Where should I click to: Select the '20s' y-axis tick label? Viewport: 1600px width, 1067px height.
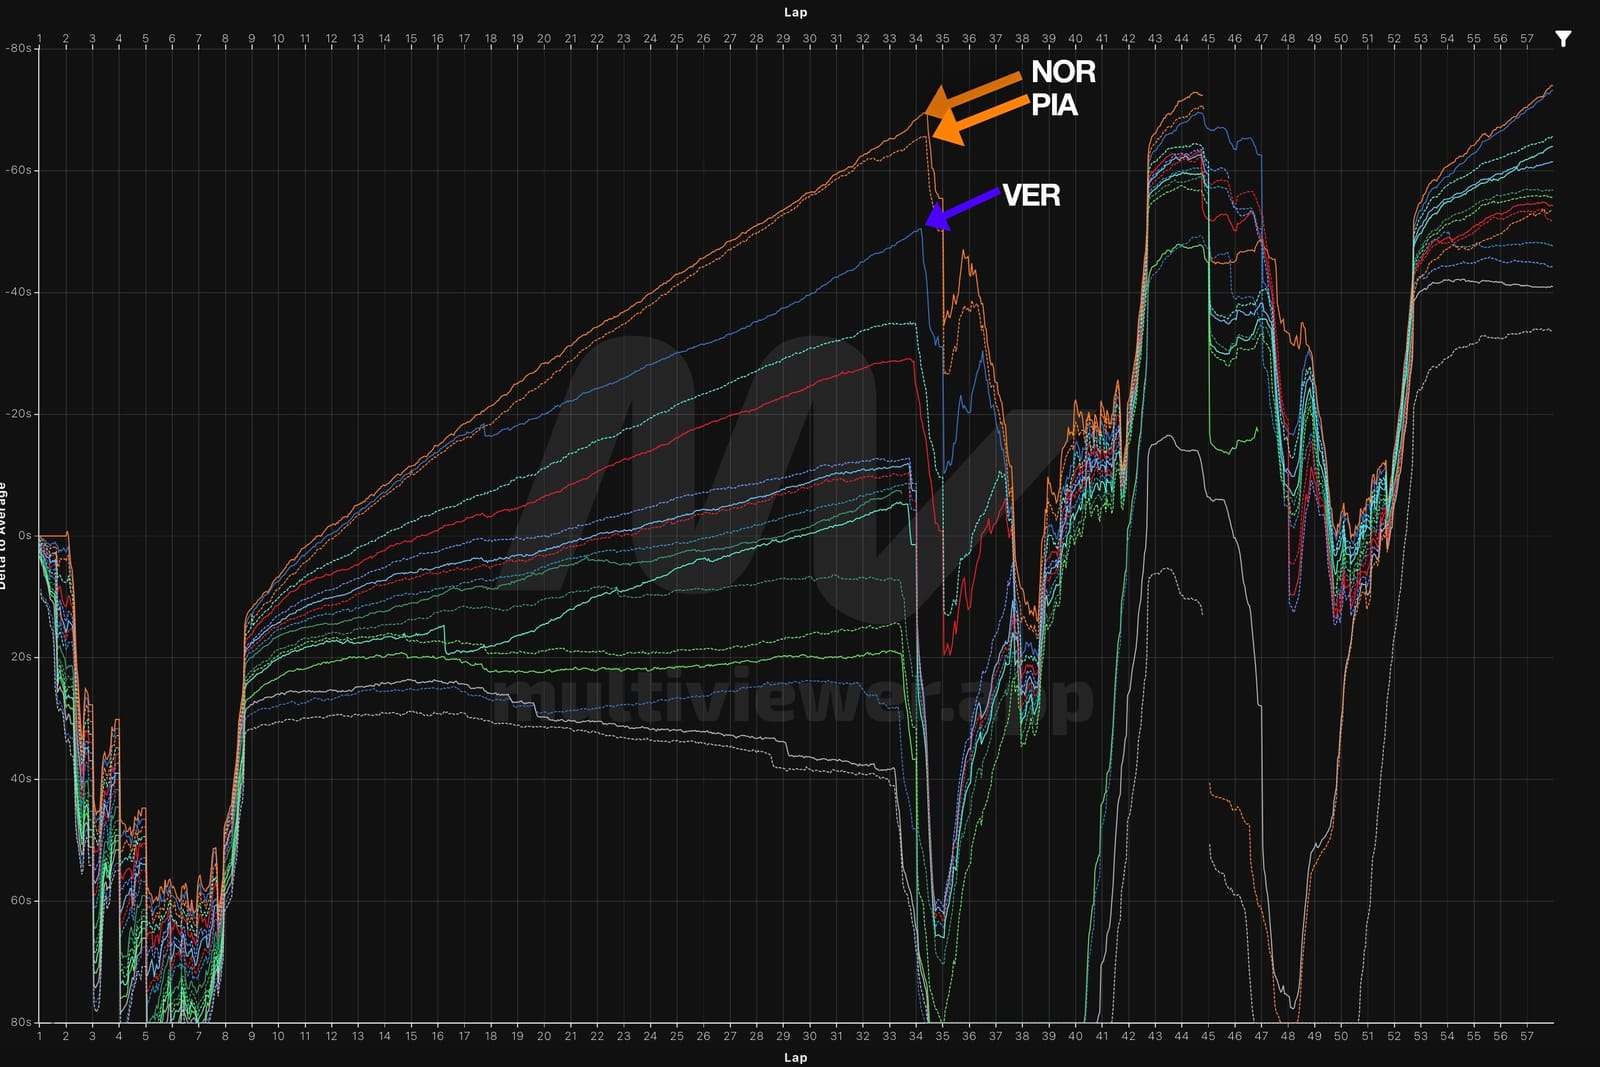coord(21,657)
